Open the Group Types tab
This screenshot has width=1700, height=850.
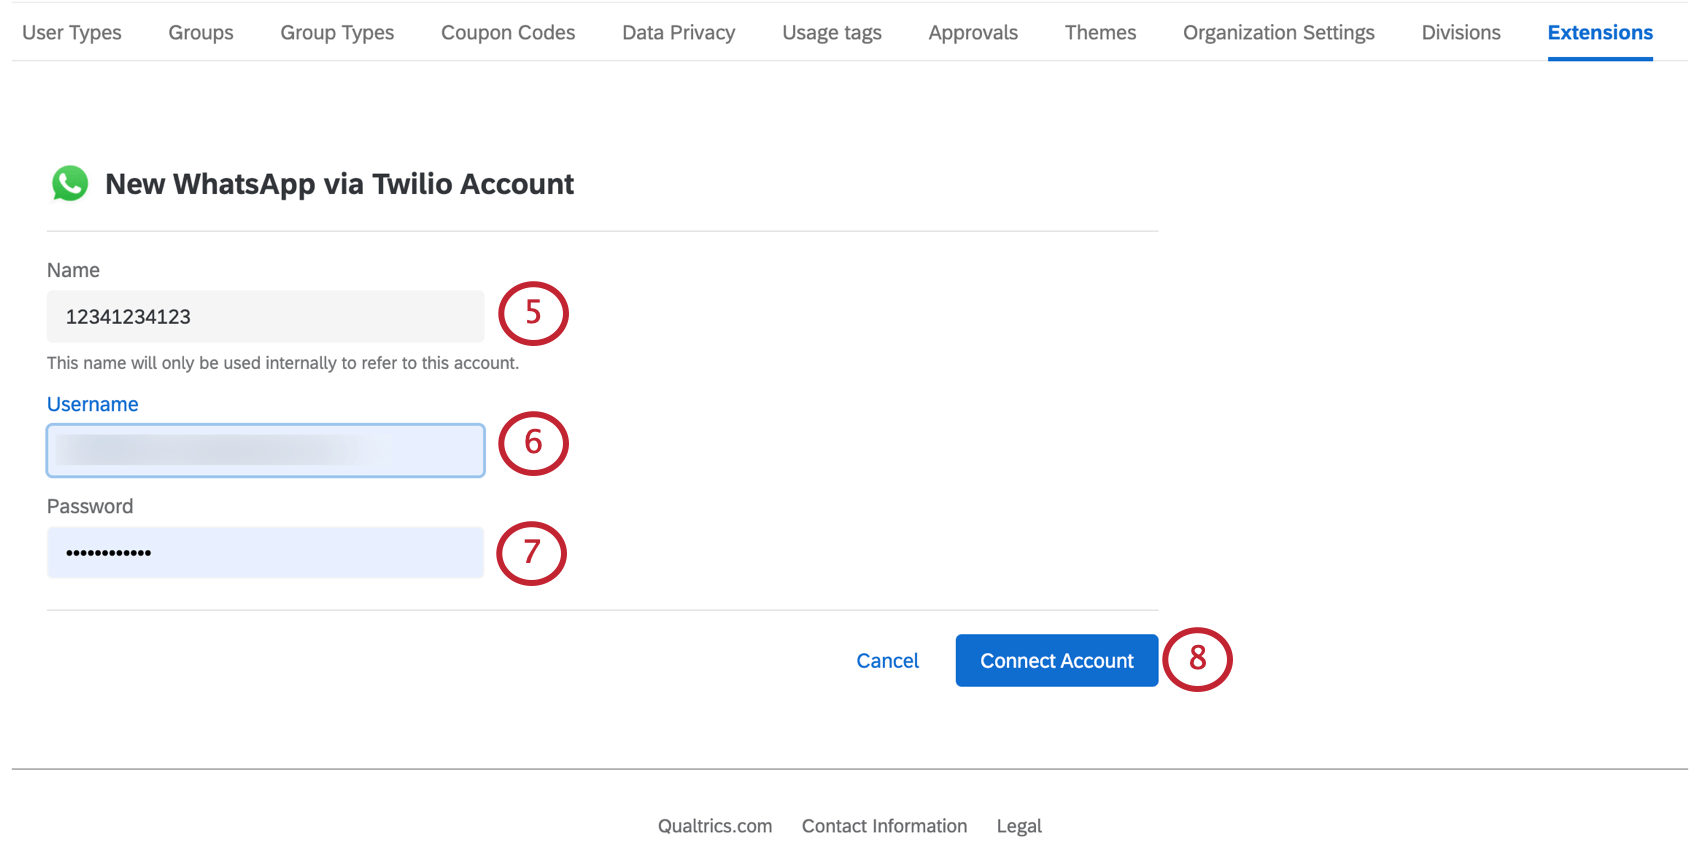tap(337, 33)
